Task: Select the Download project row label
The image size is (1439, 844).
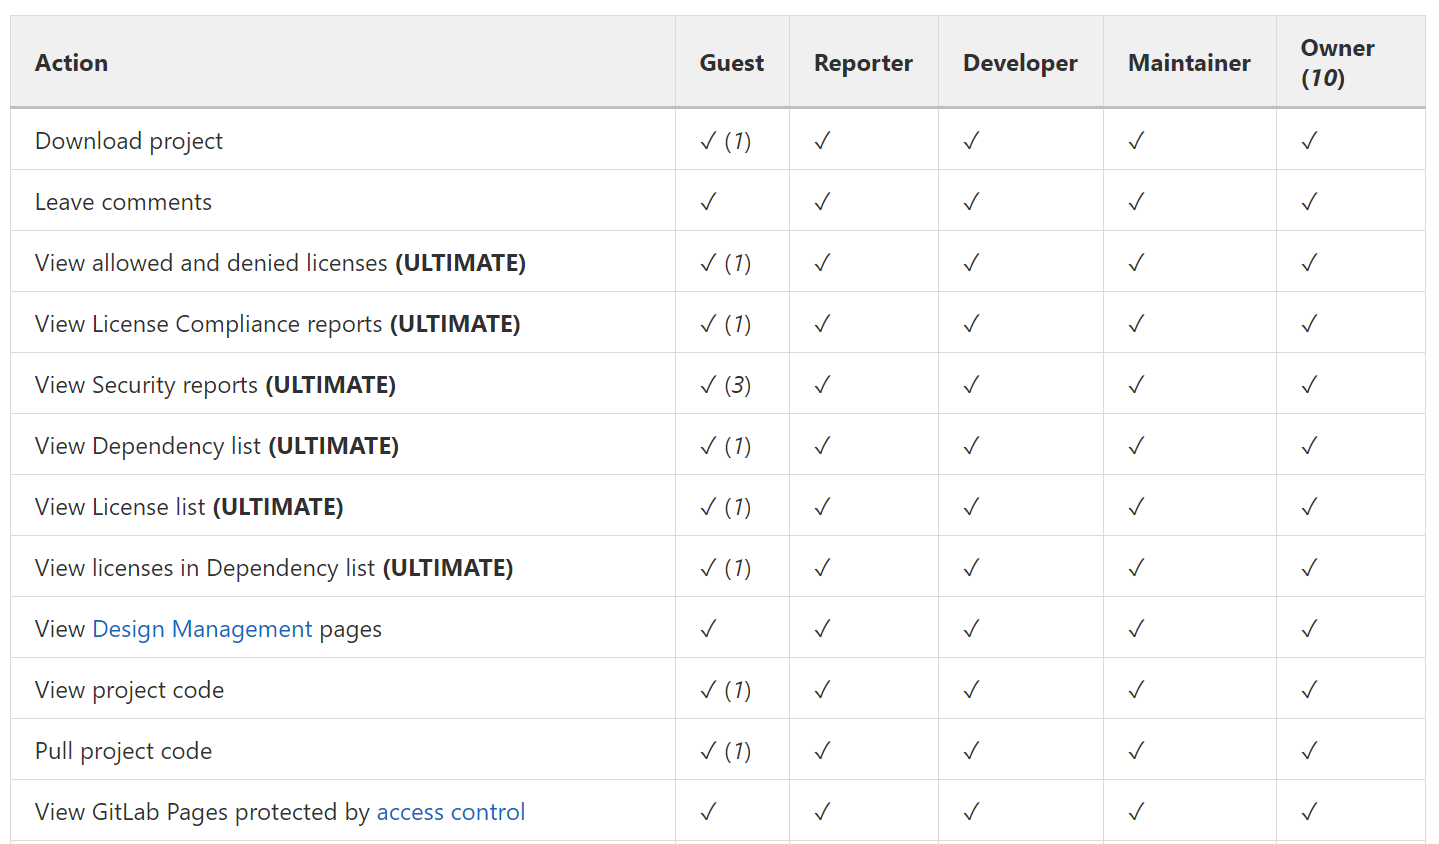Action: (x=129, y=141)
